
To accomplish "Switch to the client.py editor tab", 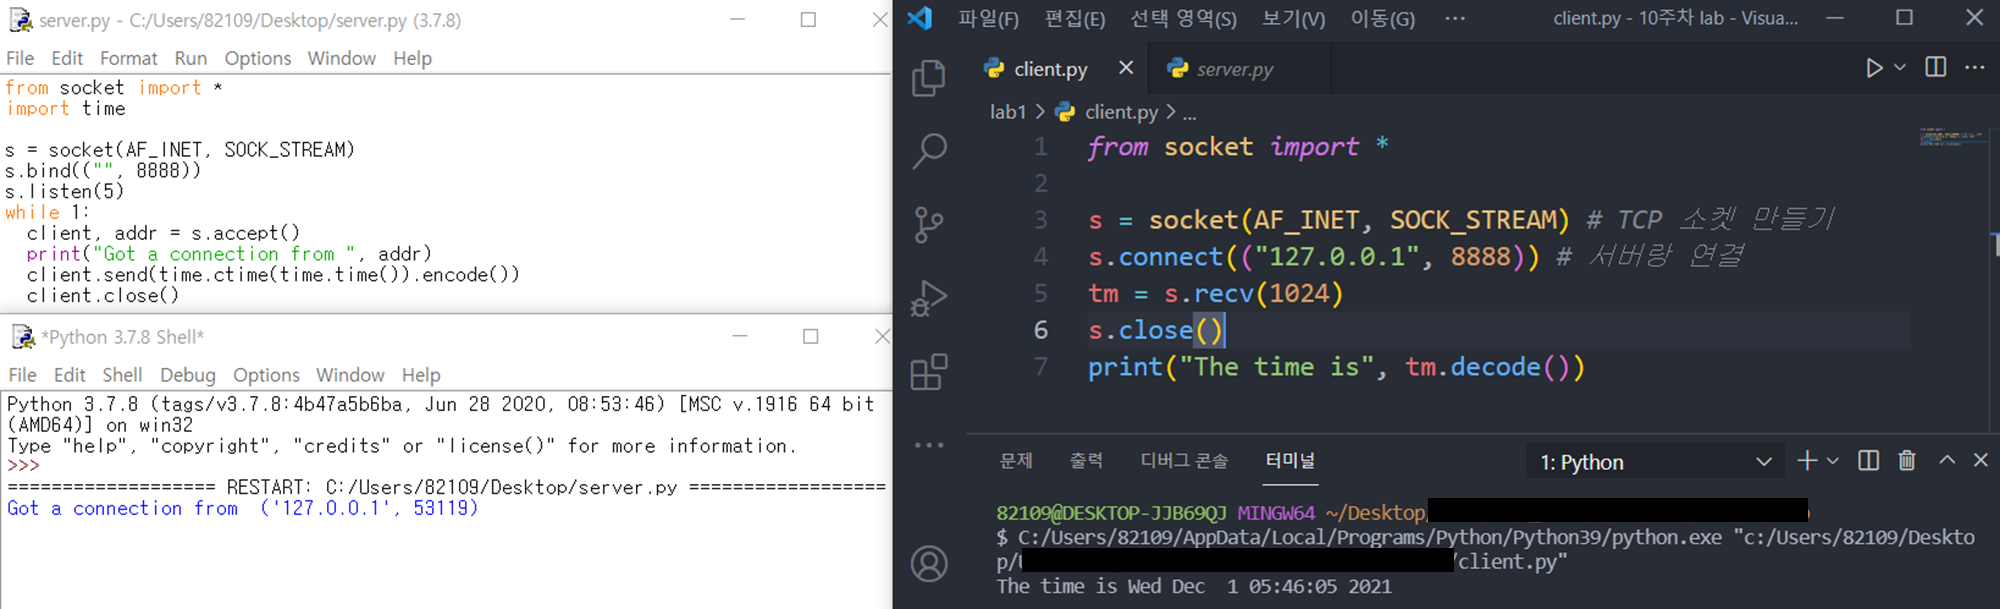I will [x=1050, y=69].
